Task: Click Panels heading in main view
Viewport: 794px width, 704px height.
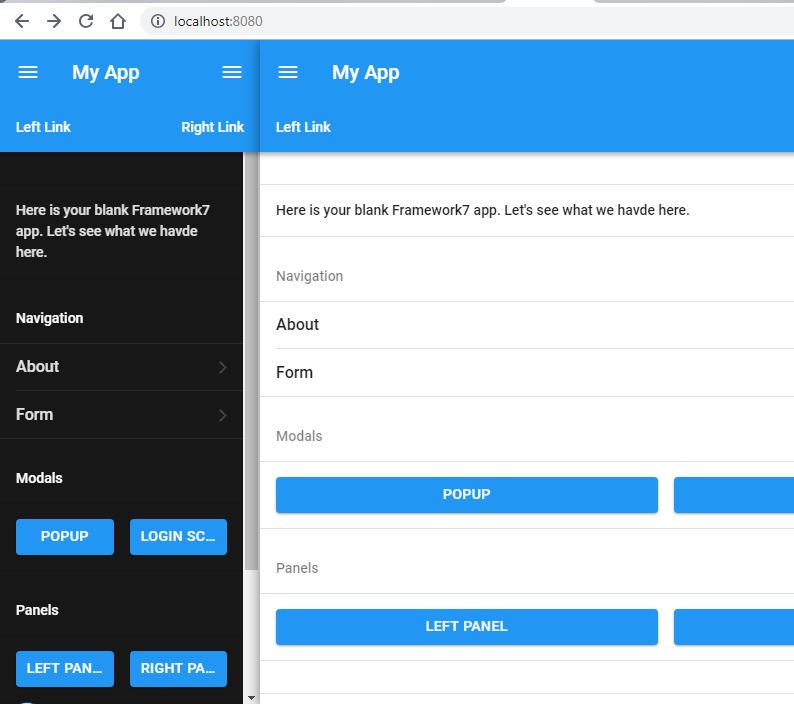Action: 297,568
